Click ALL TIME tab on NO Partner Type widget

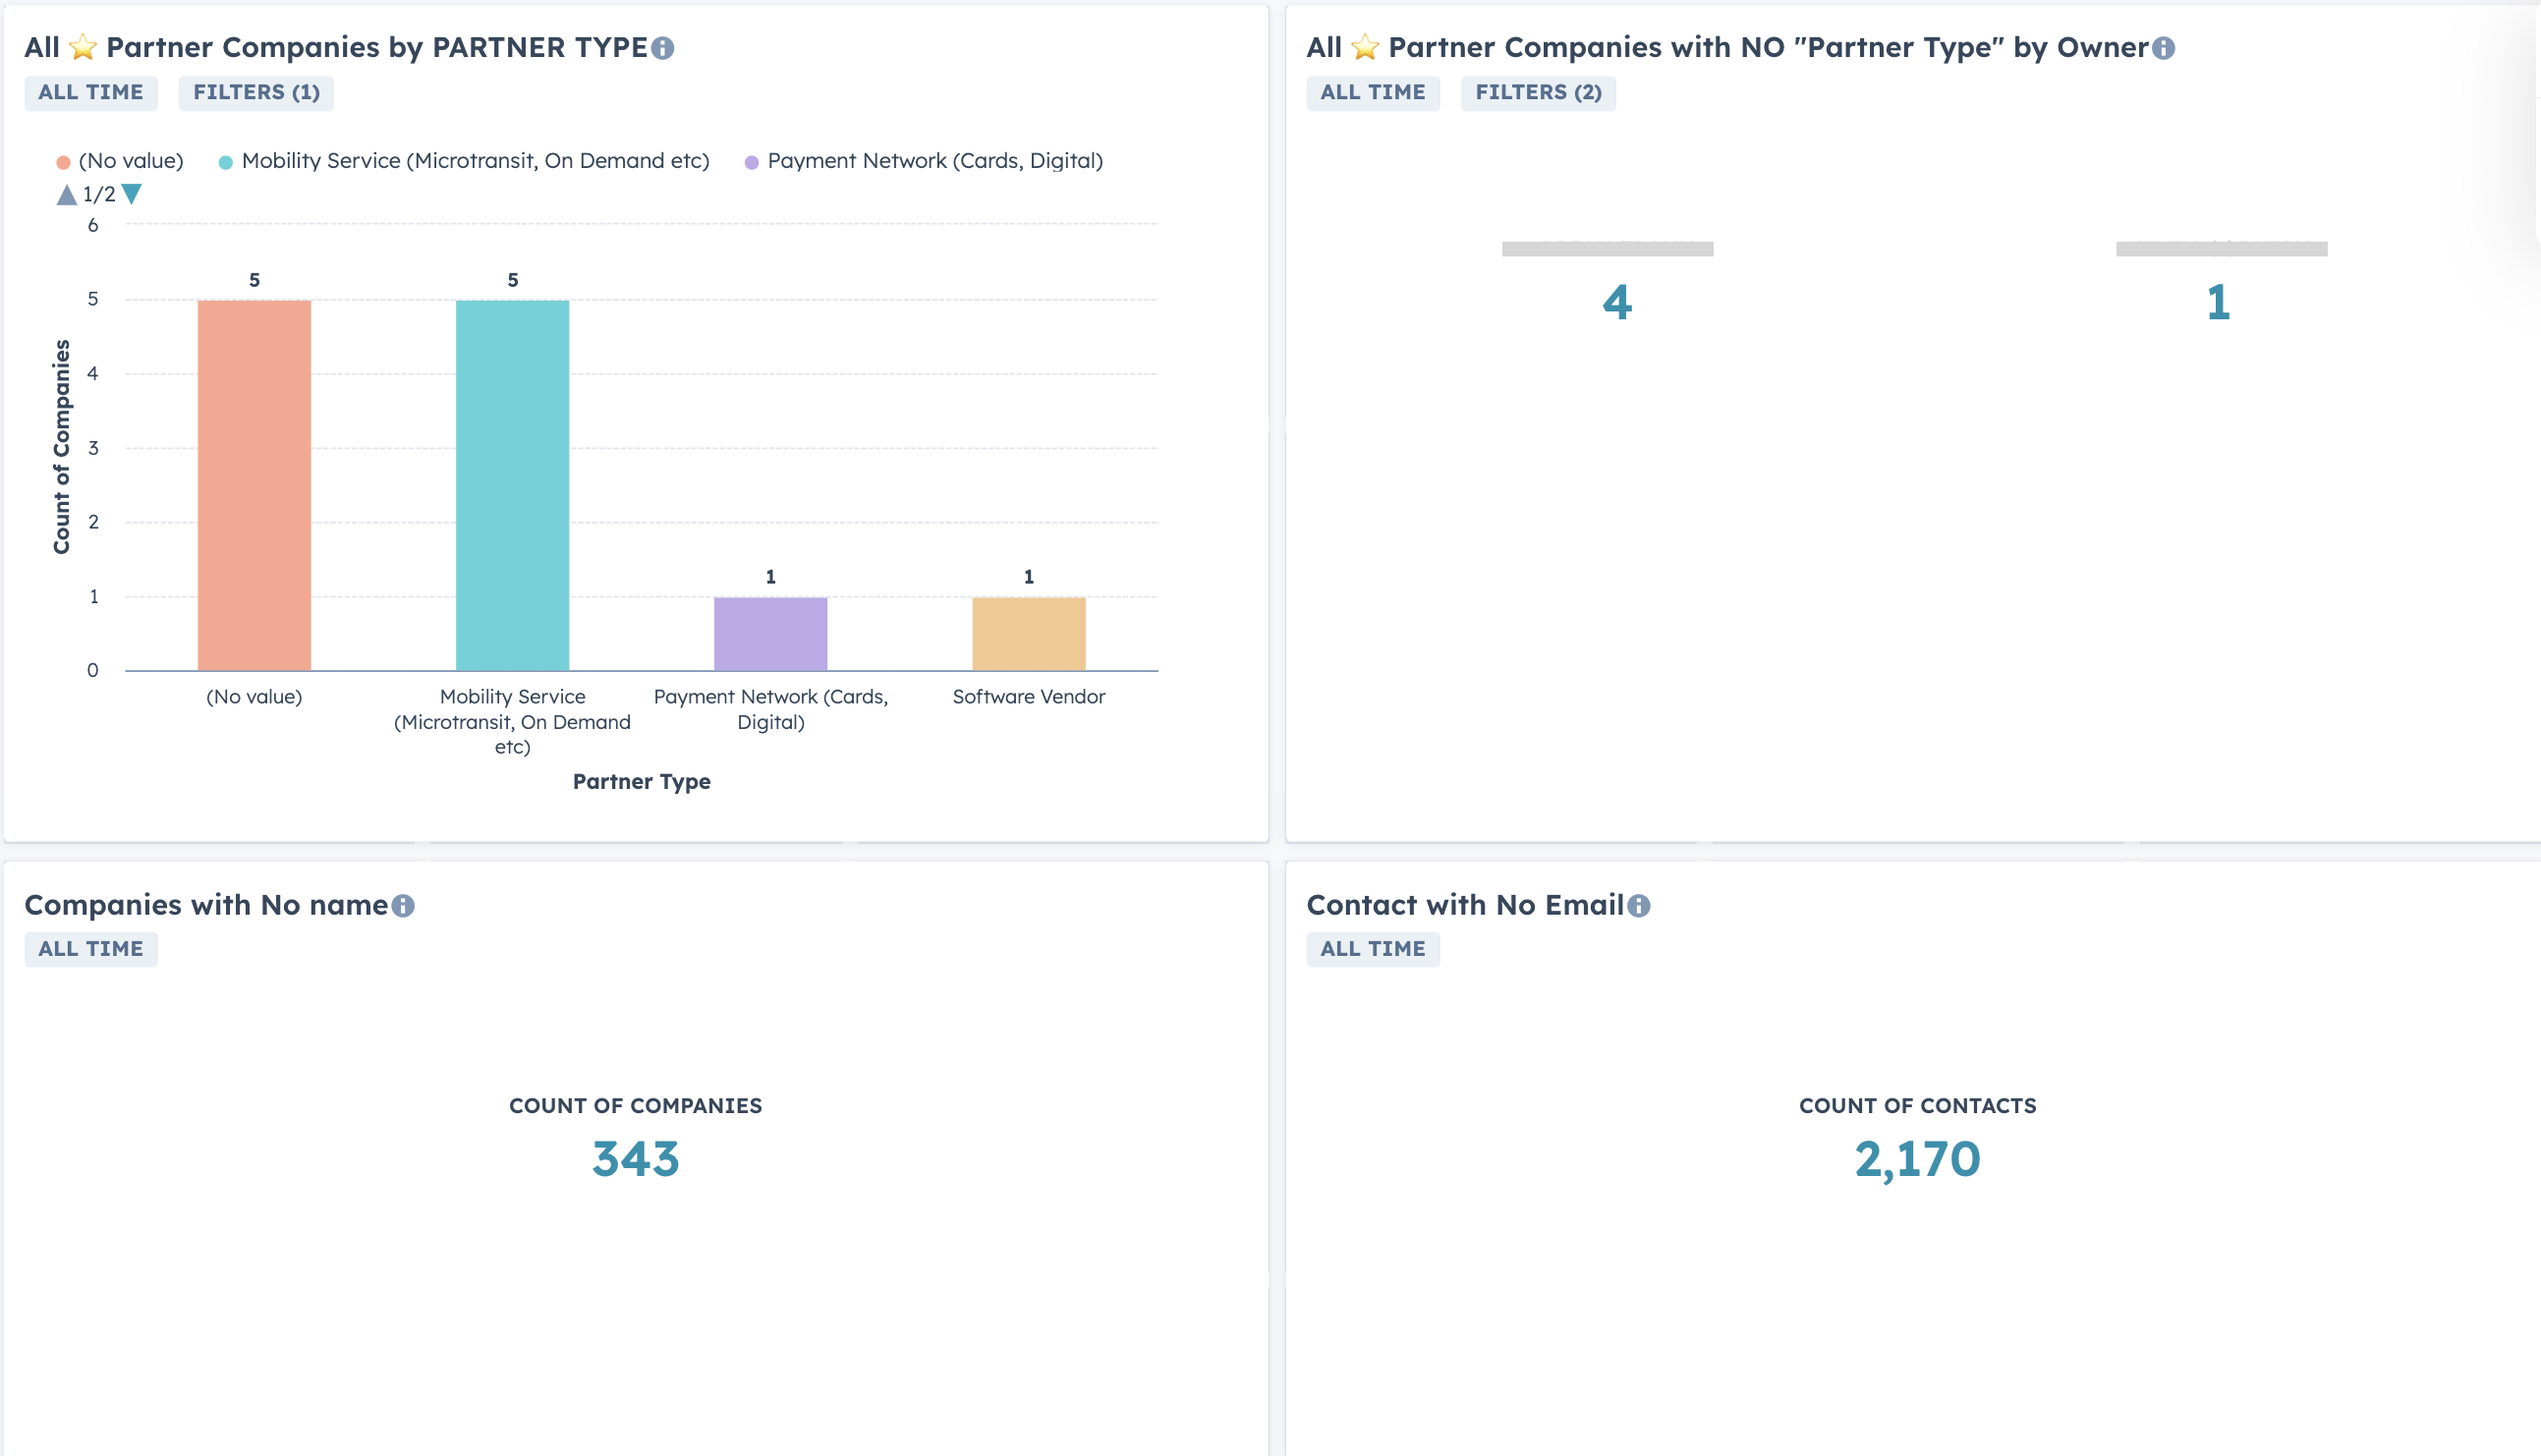1374,90
